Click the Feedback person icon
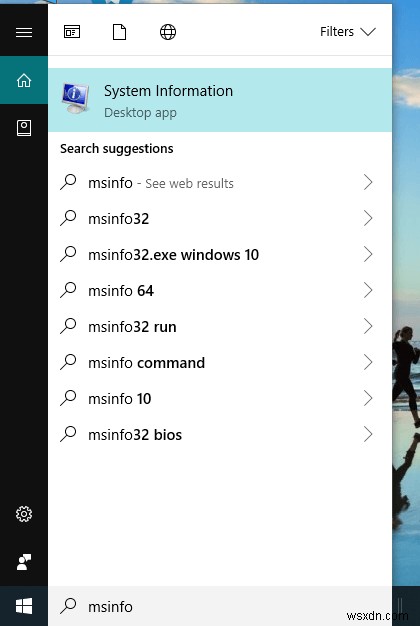 coord(24,562)
